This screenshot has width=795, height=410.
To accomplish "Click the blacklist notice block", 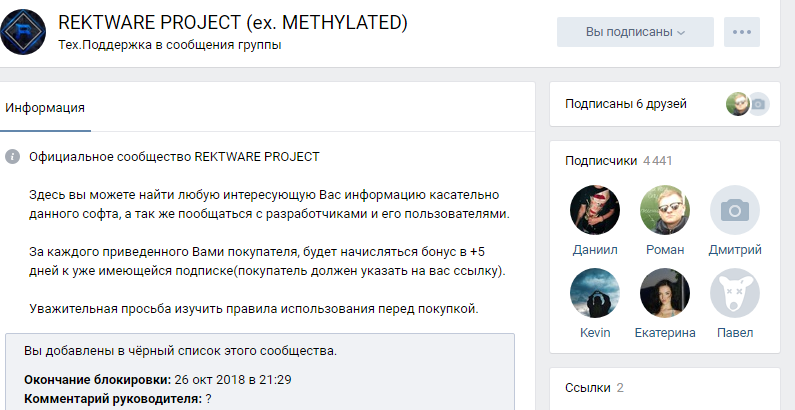I will 260,370.
